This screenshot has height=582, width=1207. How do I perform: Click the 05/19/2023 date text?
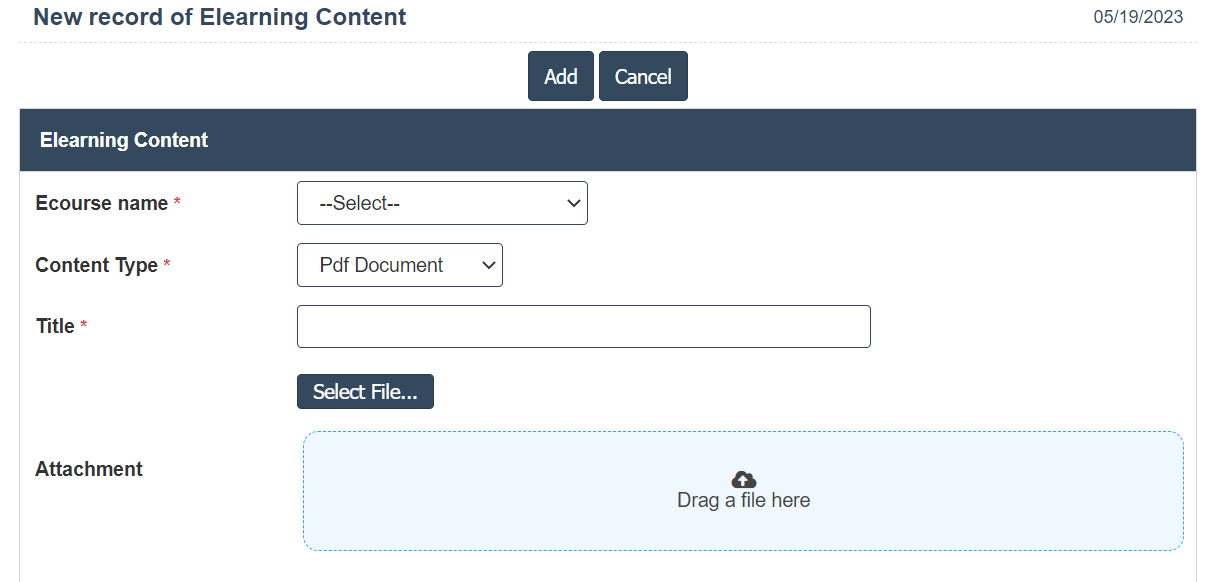tap(1138, 17)
